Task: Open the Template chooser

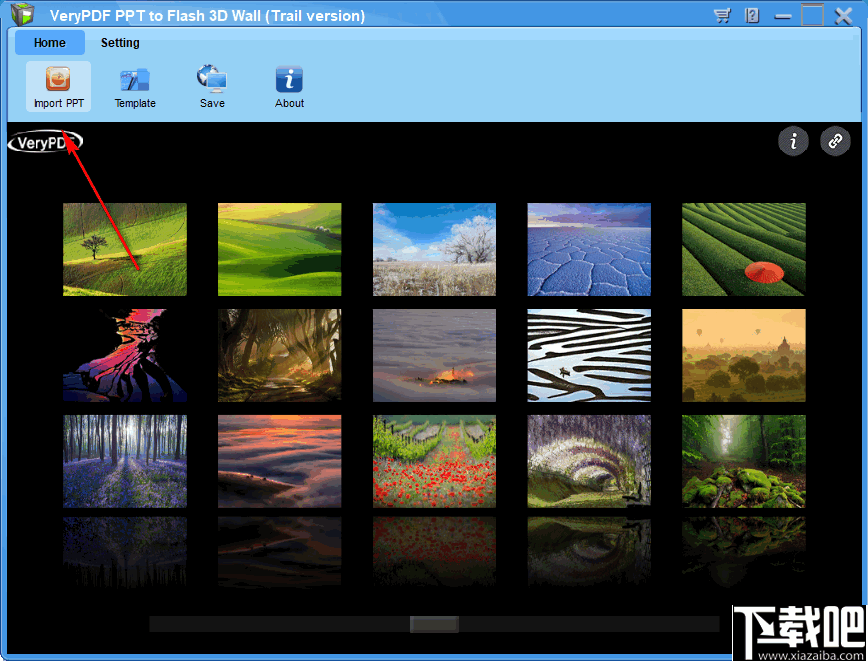Action: (x=134, y=86)
